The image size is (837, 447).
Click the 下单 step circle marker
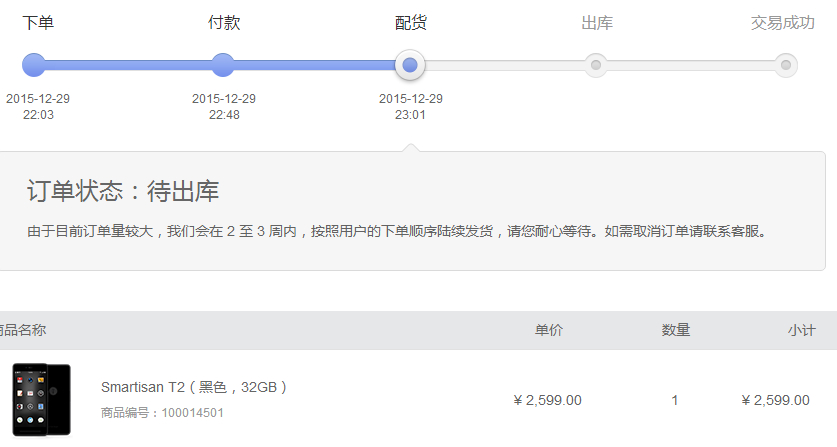tap(34, 65)
